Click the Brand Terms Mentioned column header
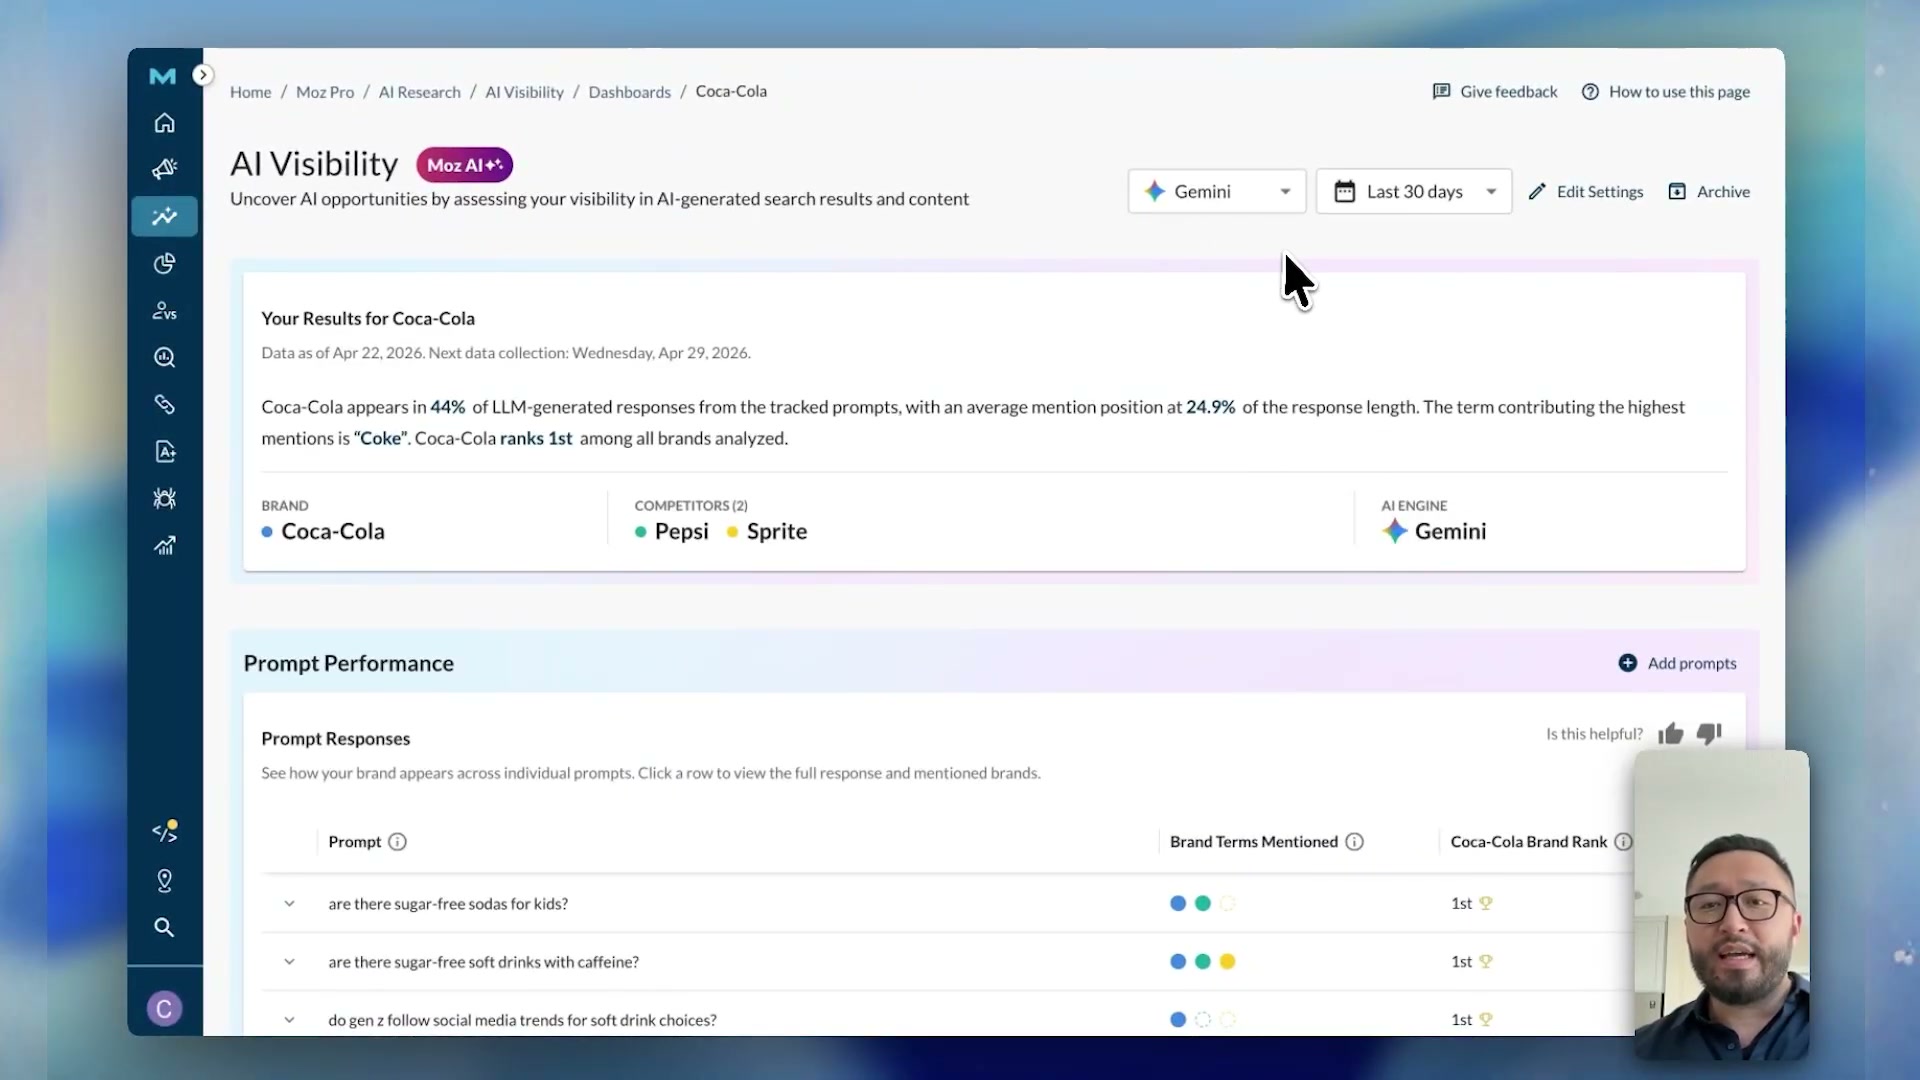The image size is (1920, 1080). coord(1254,842)
